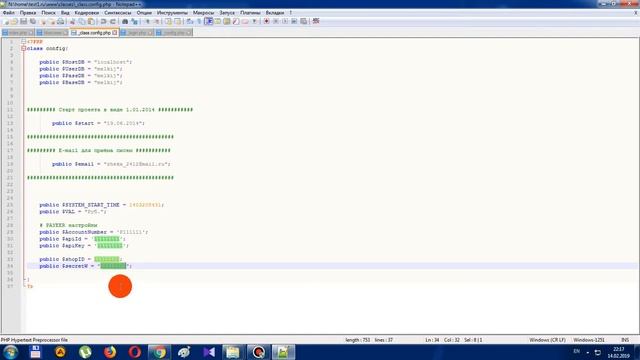The image size is (640, 360).
Task: Click the Stop Recording macro icon
Action: pyautogui.click(x=276, y=21)
